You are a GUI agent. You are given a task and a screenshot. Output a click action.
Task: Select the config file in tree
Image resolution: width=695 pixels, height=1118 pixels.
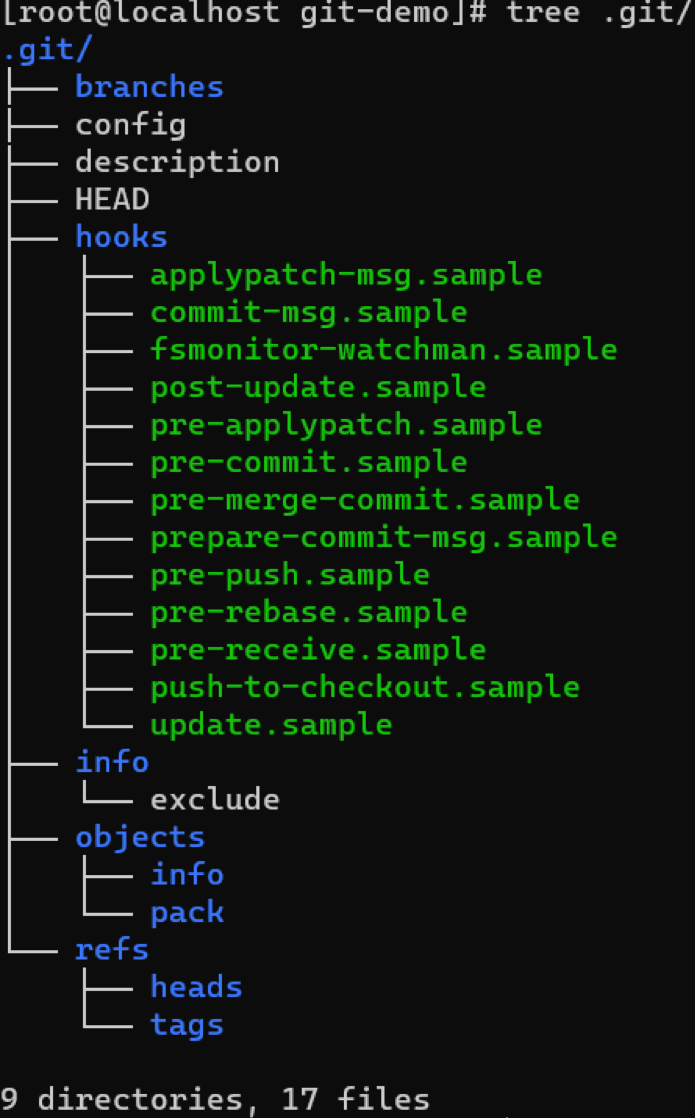coord(130,125)
